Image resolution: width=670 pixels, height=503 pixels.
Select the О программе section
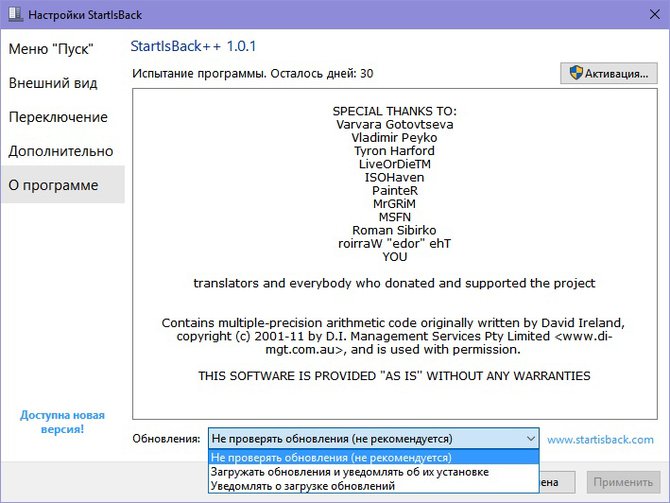[54, 185]
